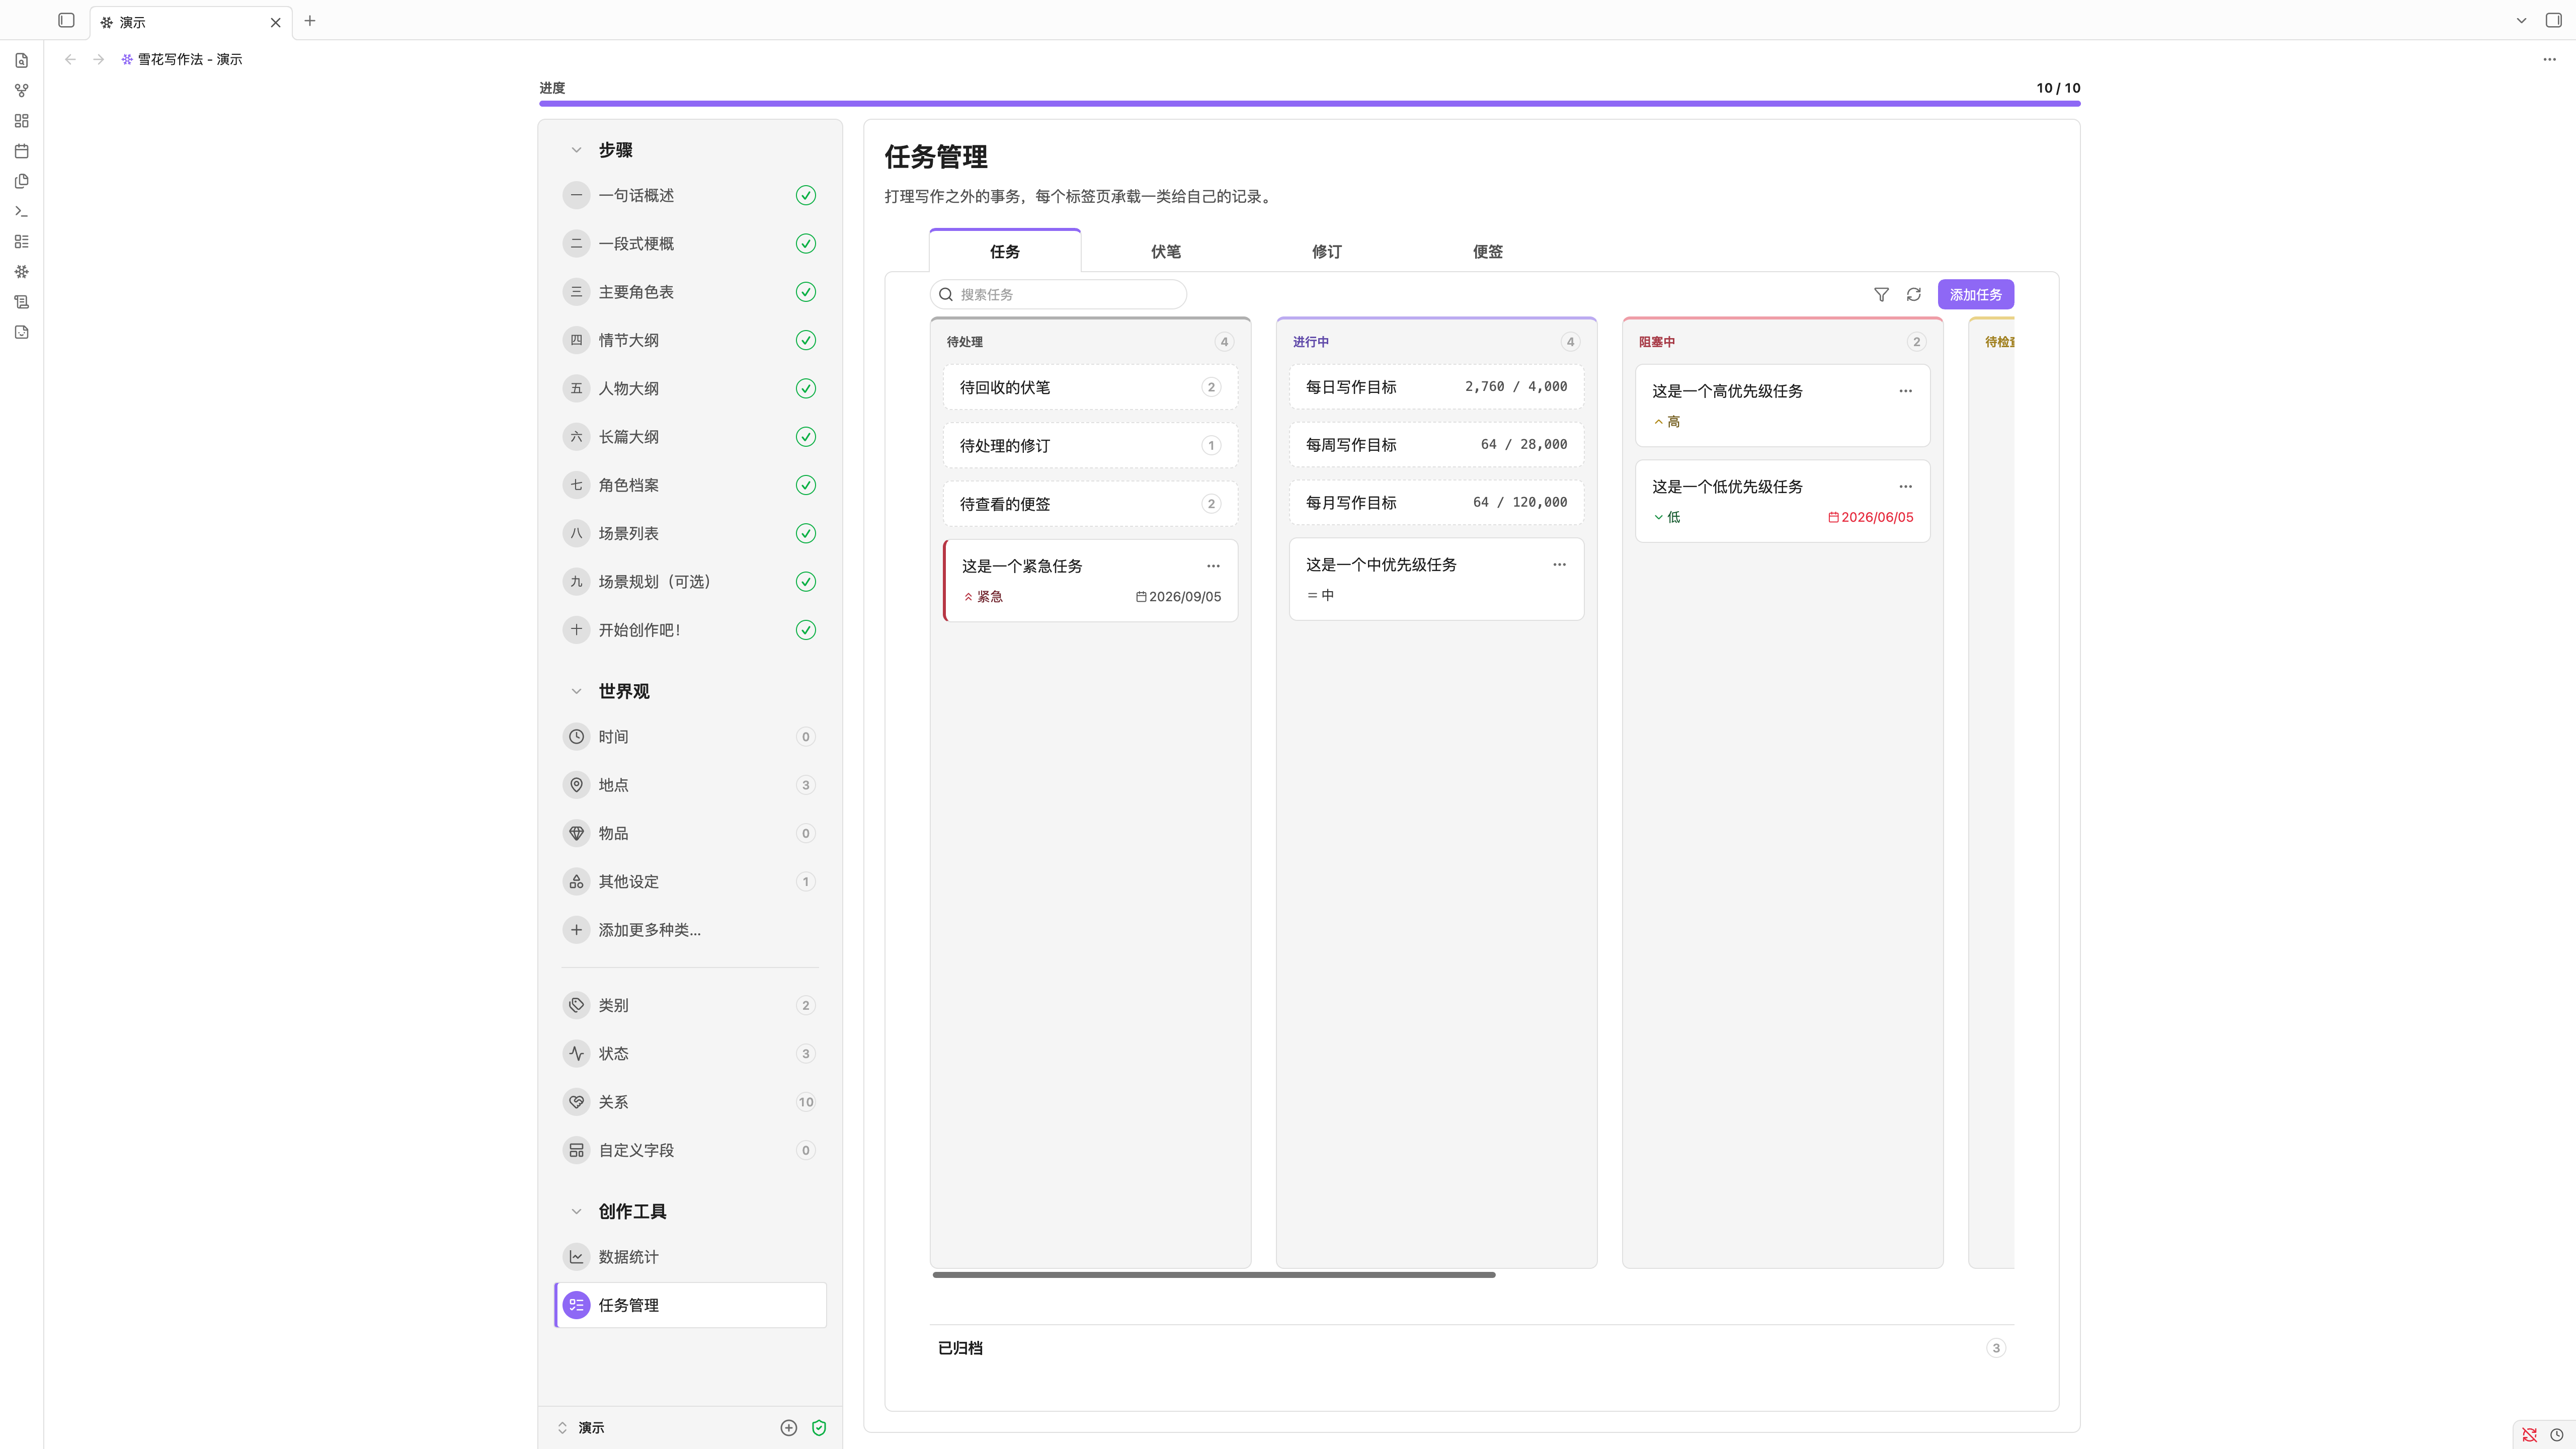Refresh the task board

point(1913,294)
